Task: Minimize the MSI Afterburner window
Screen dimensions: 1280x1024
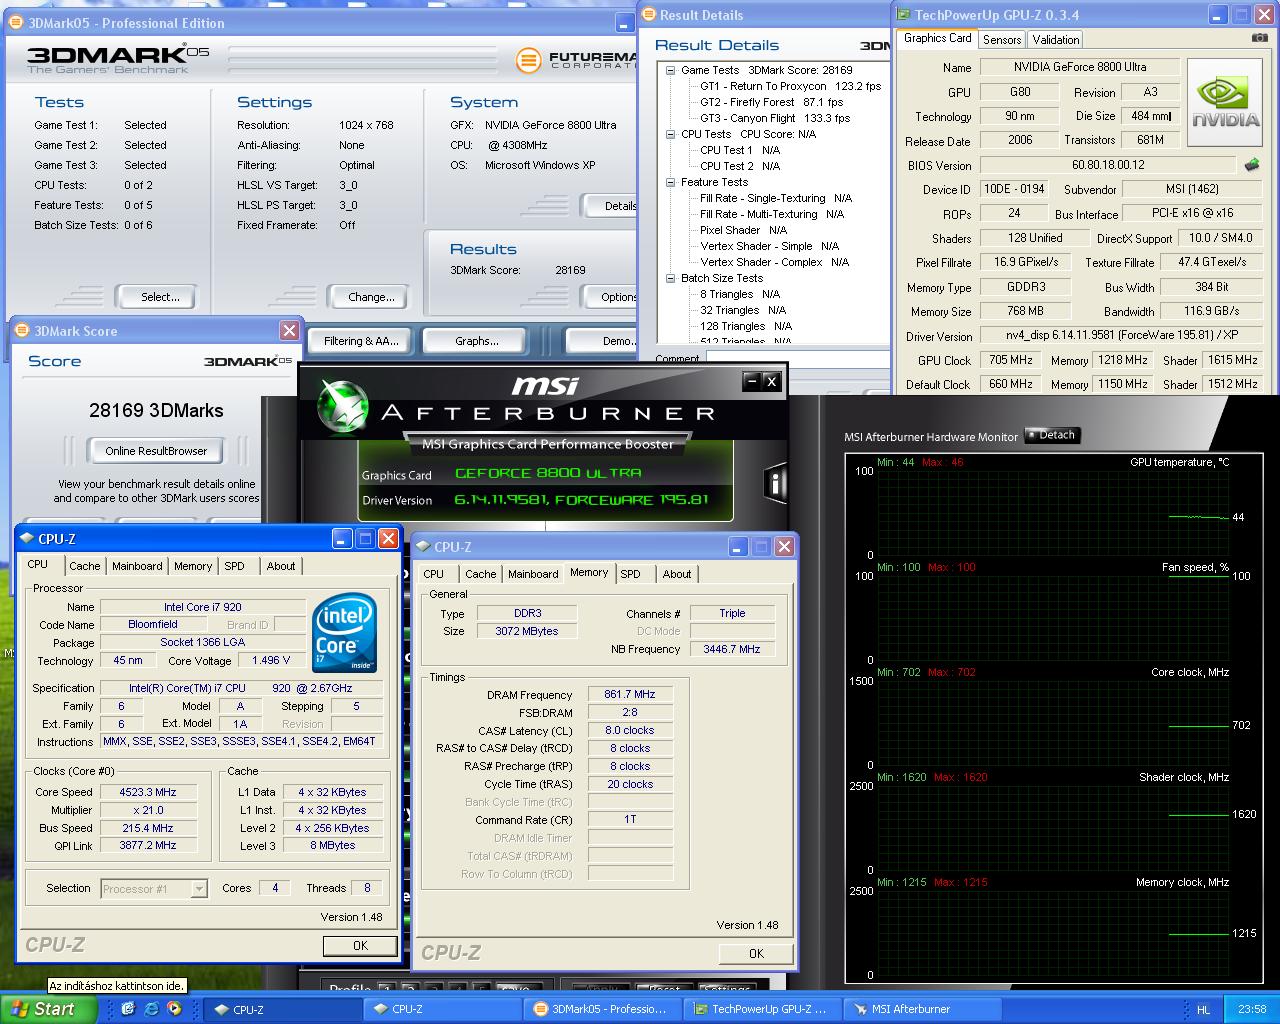Action: [751, 381]
